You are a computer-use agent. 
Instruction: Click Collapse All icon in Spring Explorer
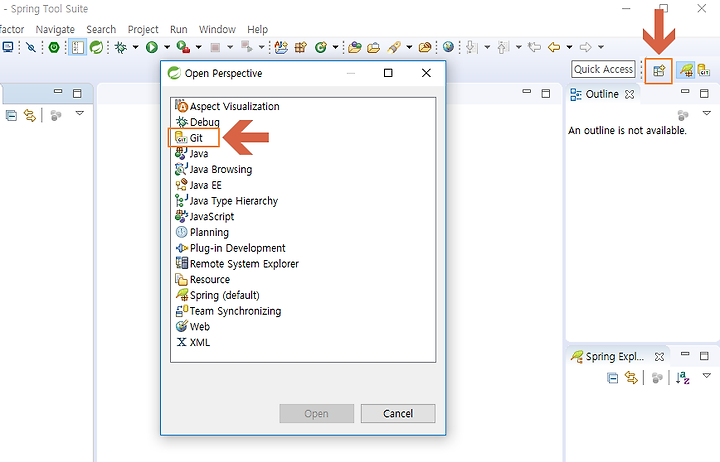pos(613,378)
